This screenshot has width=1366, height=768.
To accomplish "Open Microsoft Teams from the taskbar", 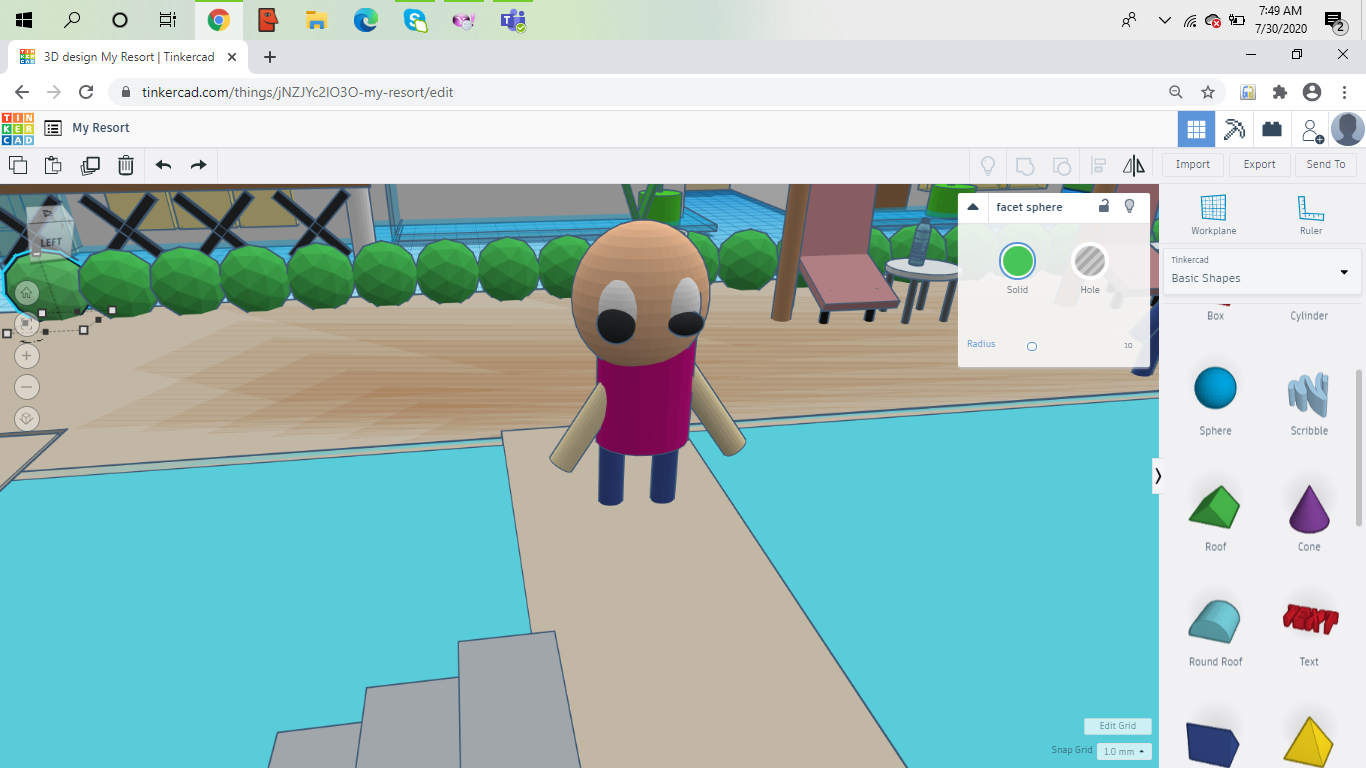I will tap(513, 20).
